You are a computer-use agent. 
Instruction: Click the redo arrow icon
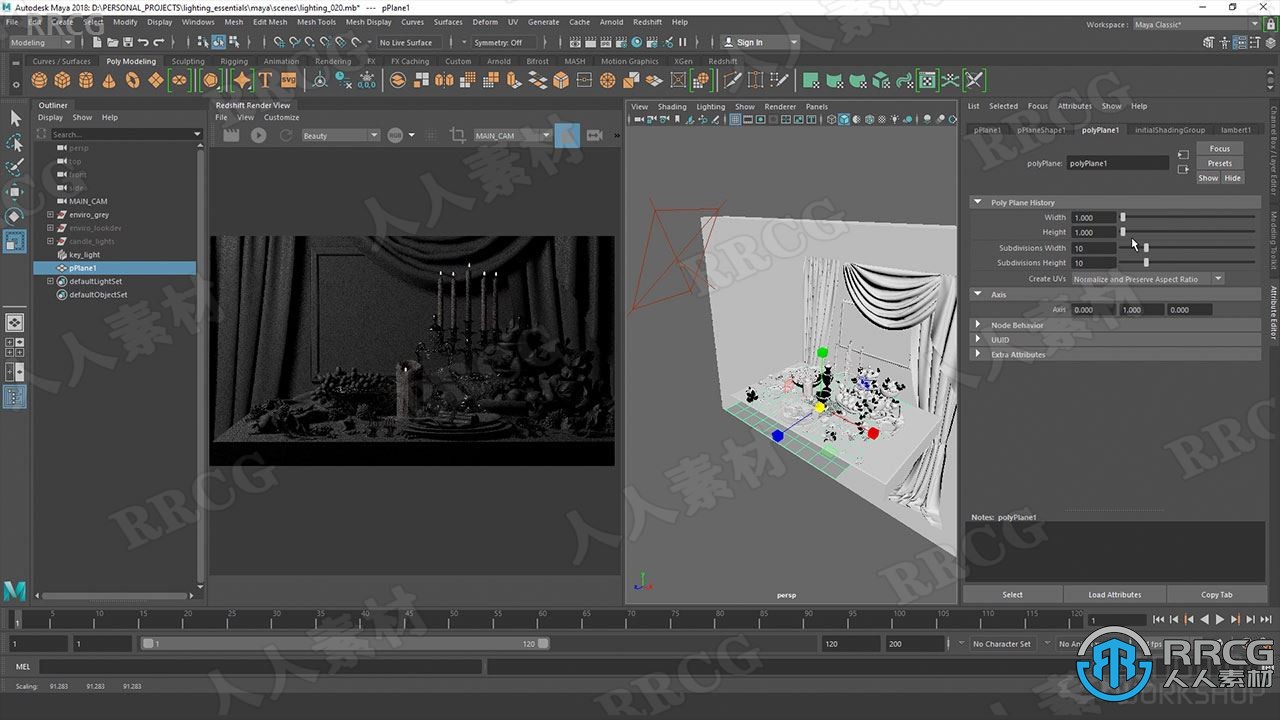(x=159, y=42)
